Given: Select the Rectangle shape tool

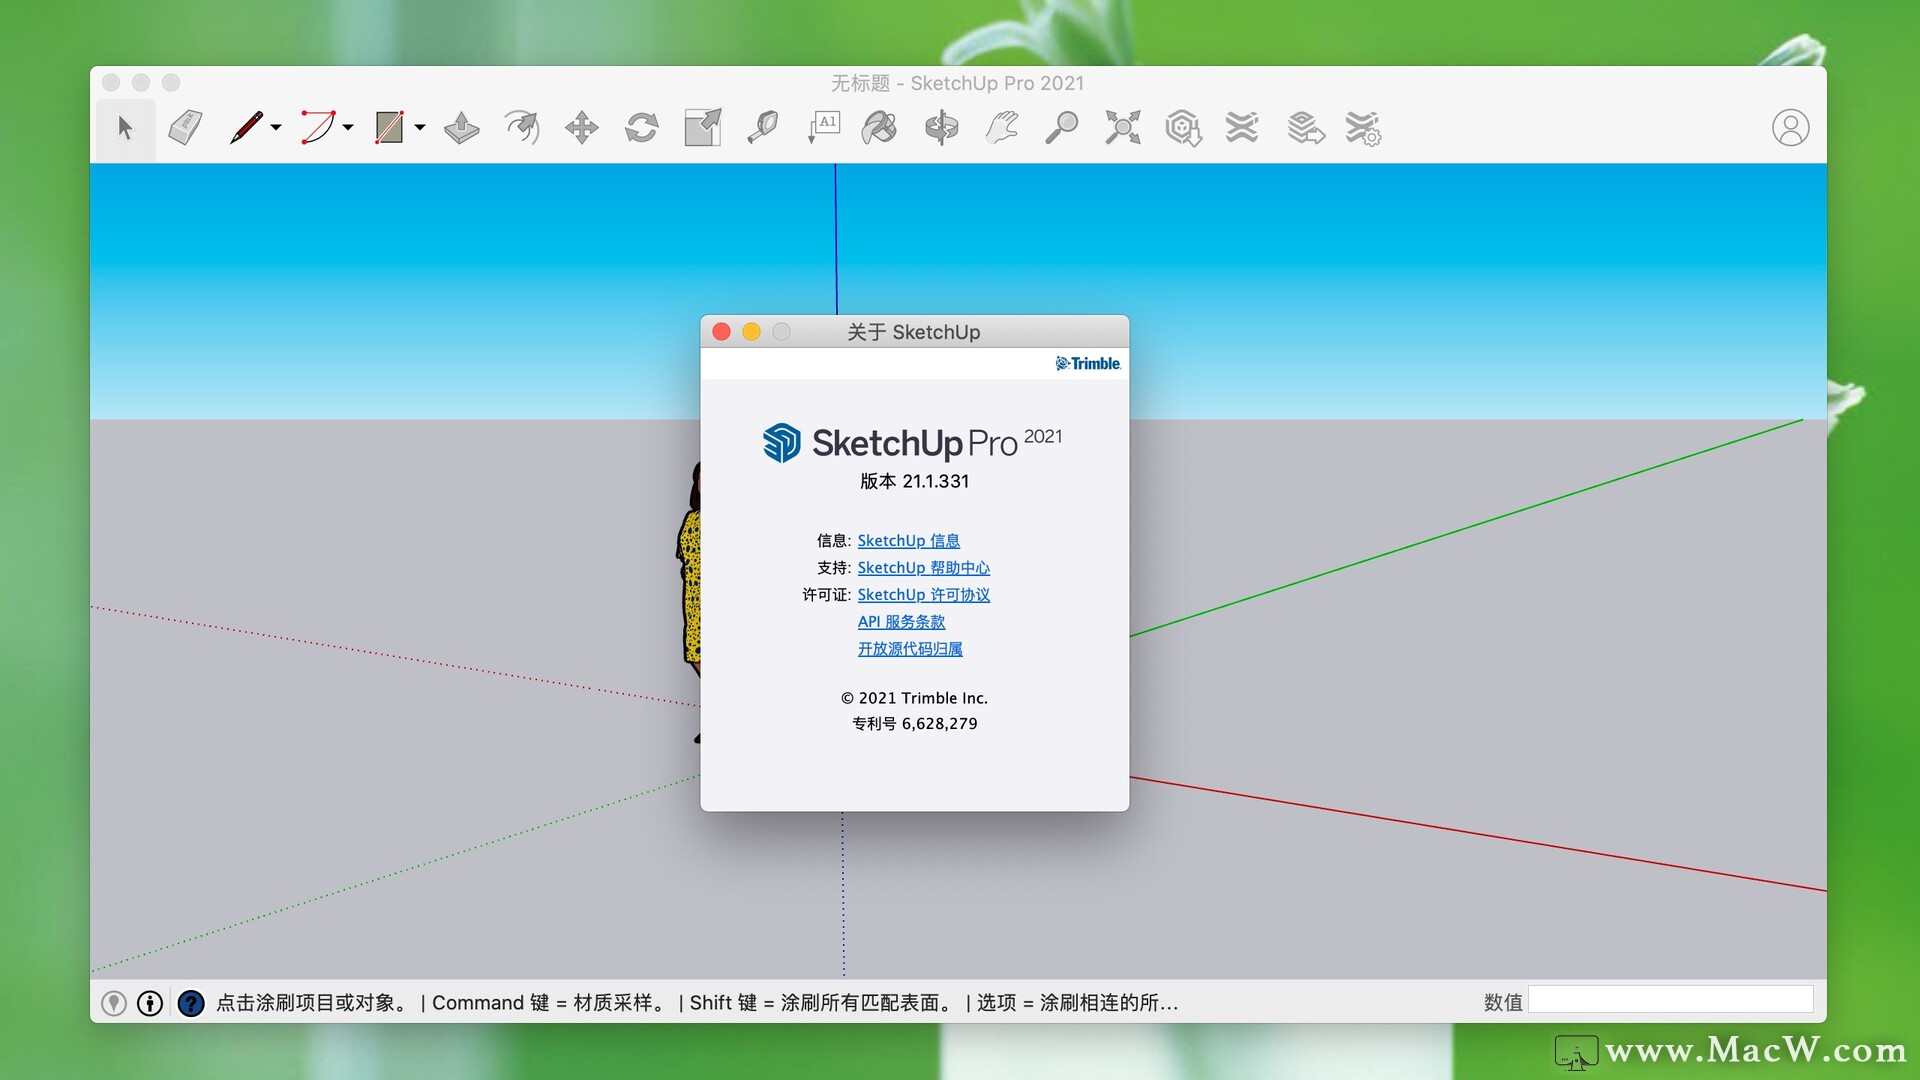Looking at the screenshot, I should [x=389, y=128].
